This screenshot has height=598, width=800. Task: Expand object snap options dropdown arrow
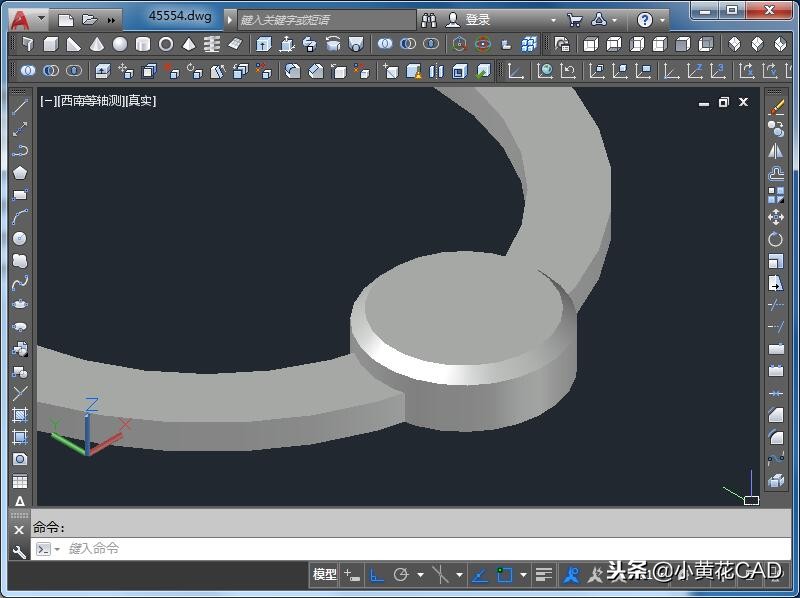pos(523,575)
